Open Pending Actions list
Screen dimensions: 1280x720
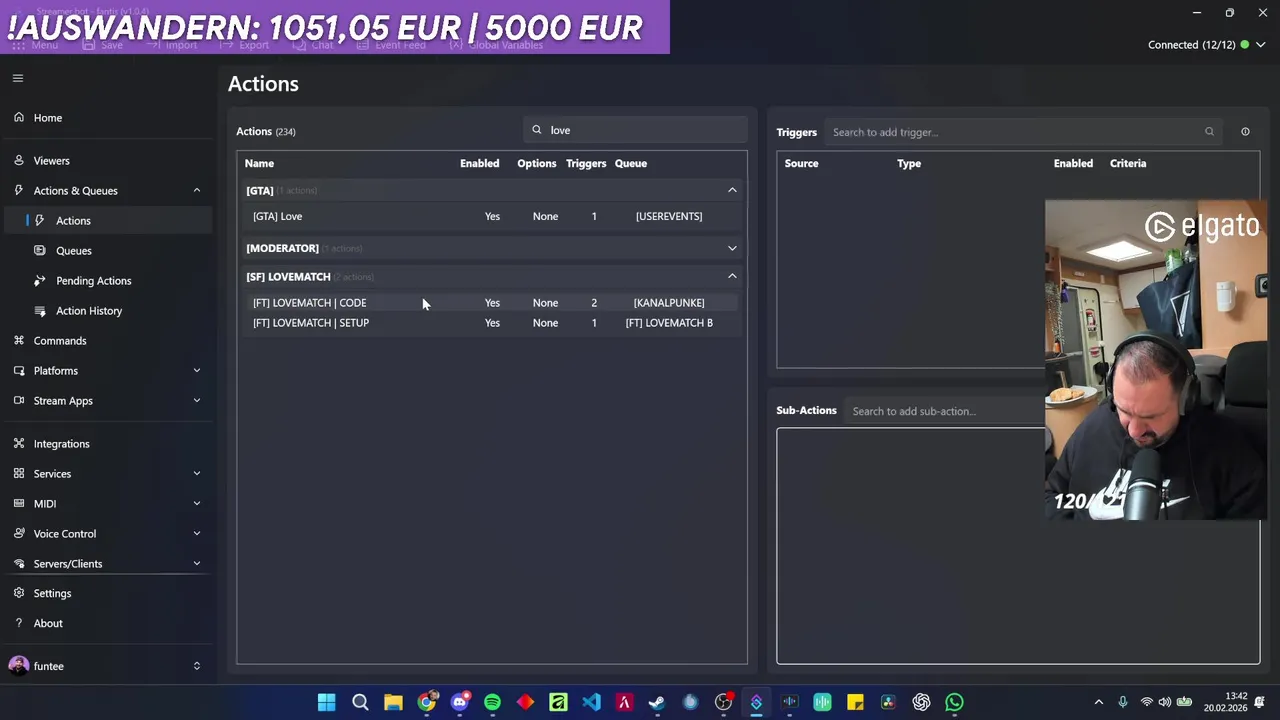click(93, 281)
